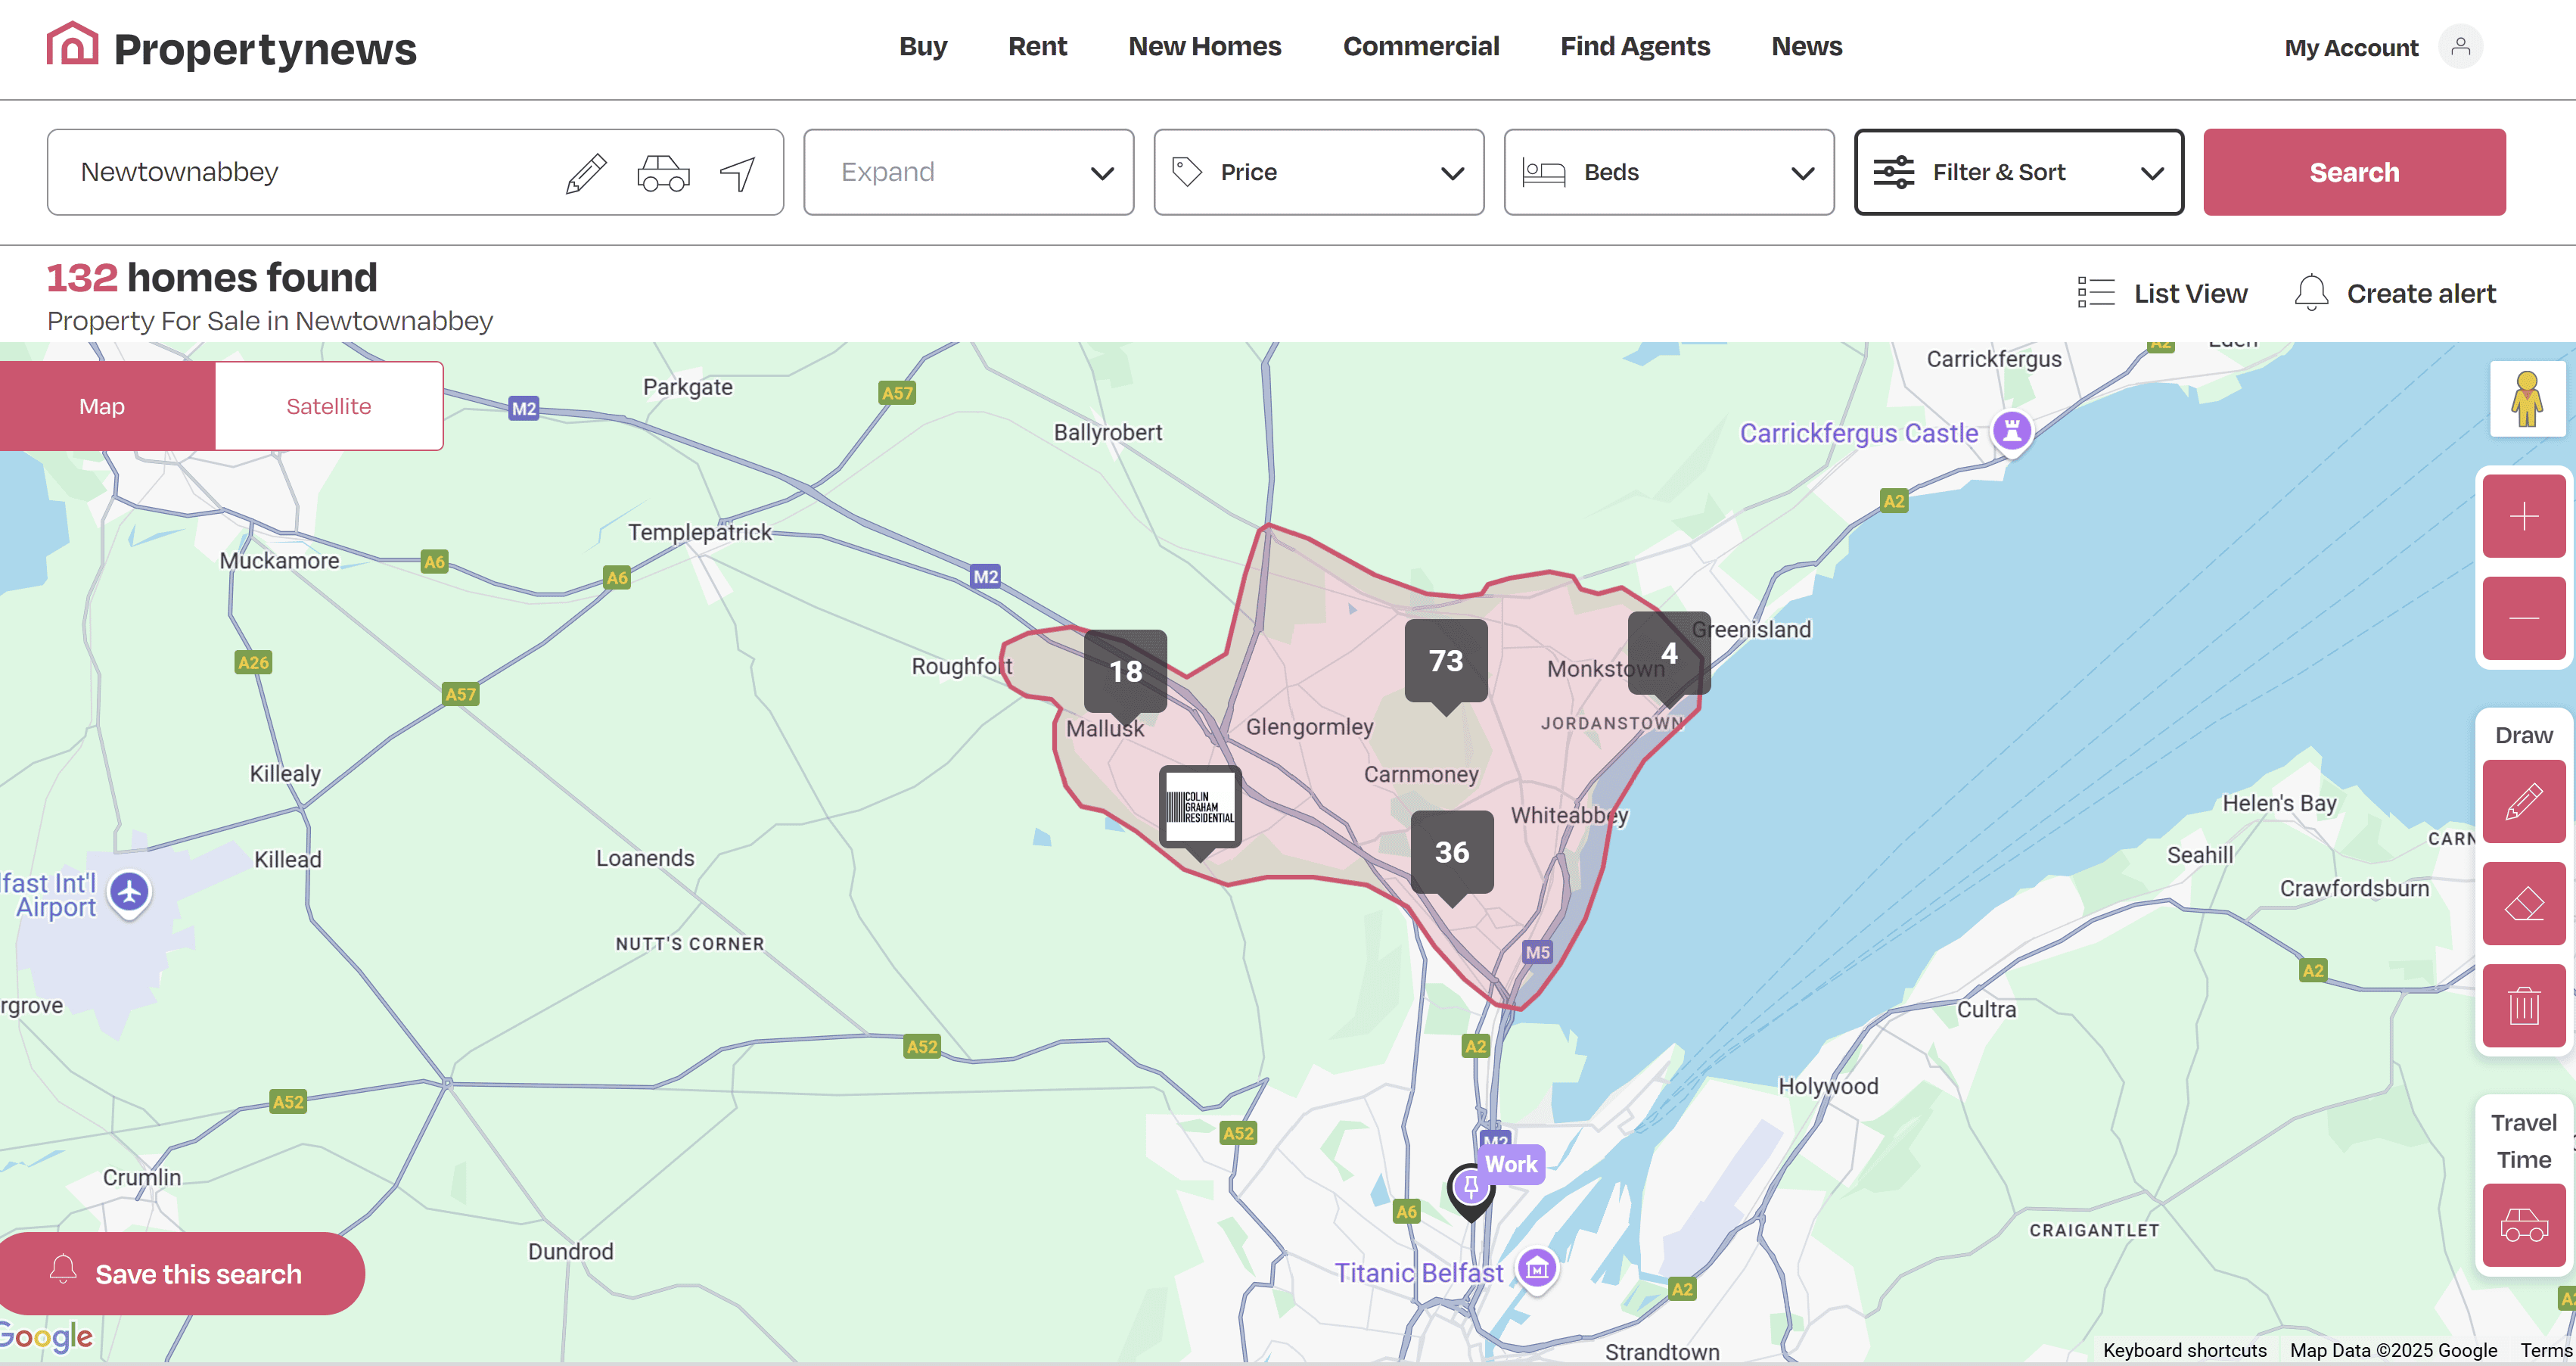Open the New Homes menu
The image size is (2576, 1366).
1204,46
